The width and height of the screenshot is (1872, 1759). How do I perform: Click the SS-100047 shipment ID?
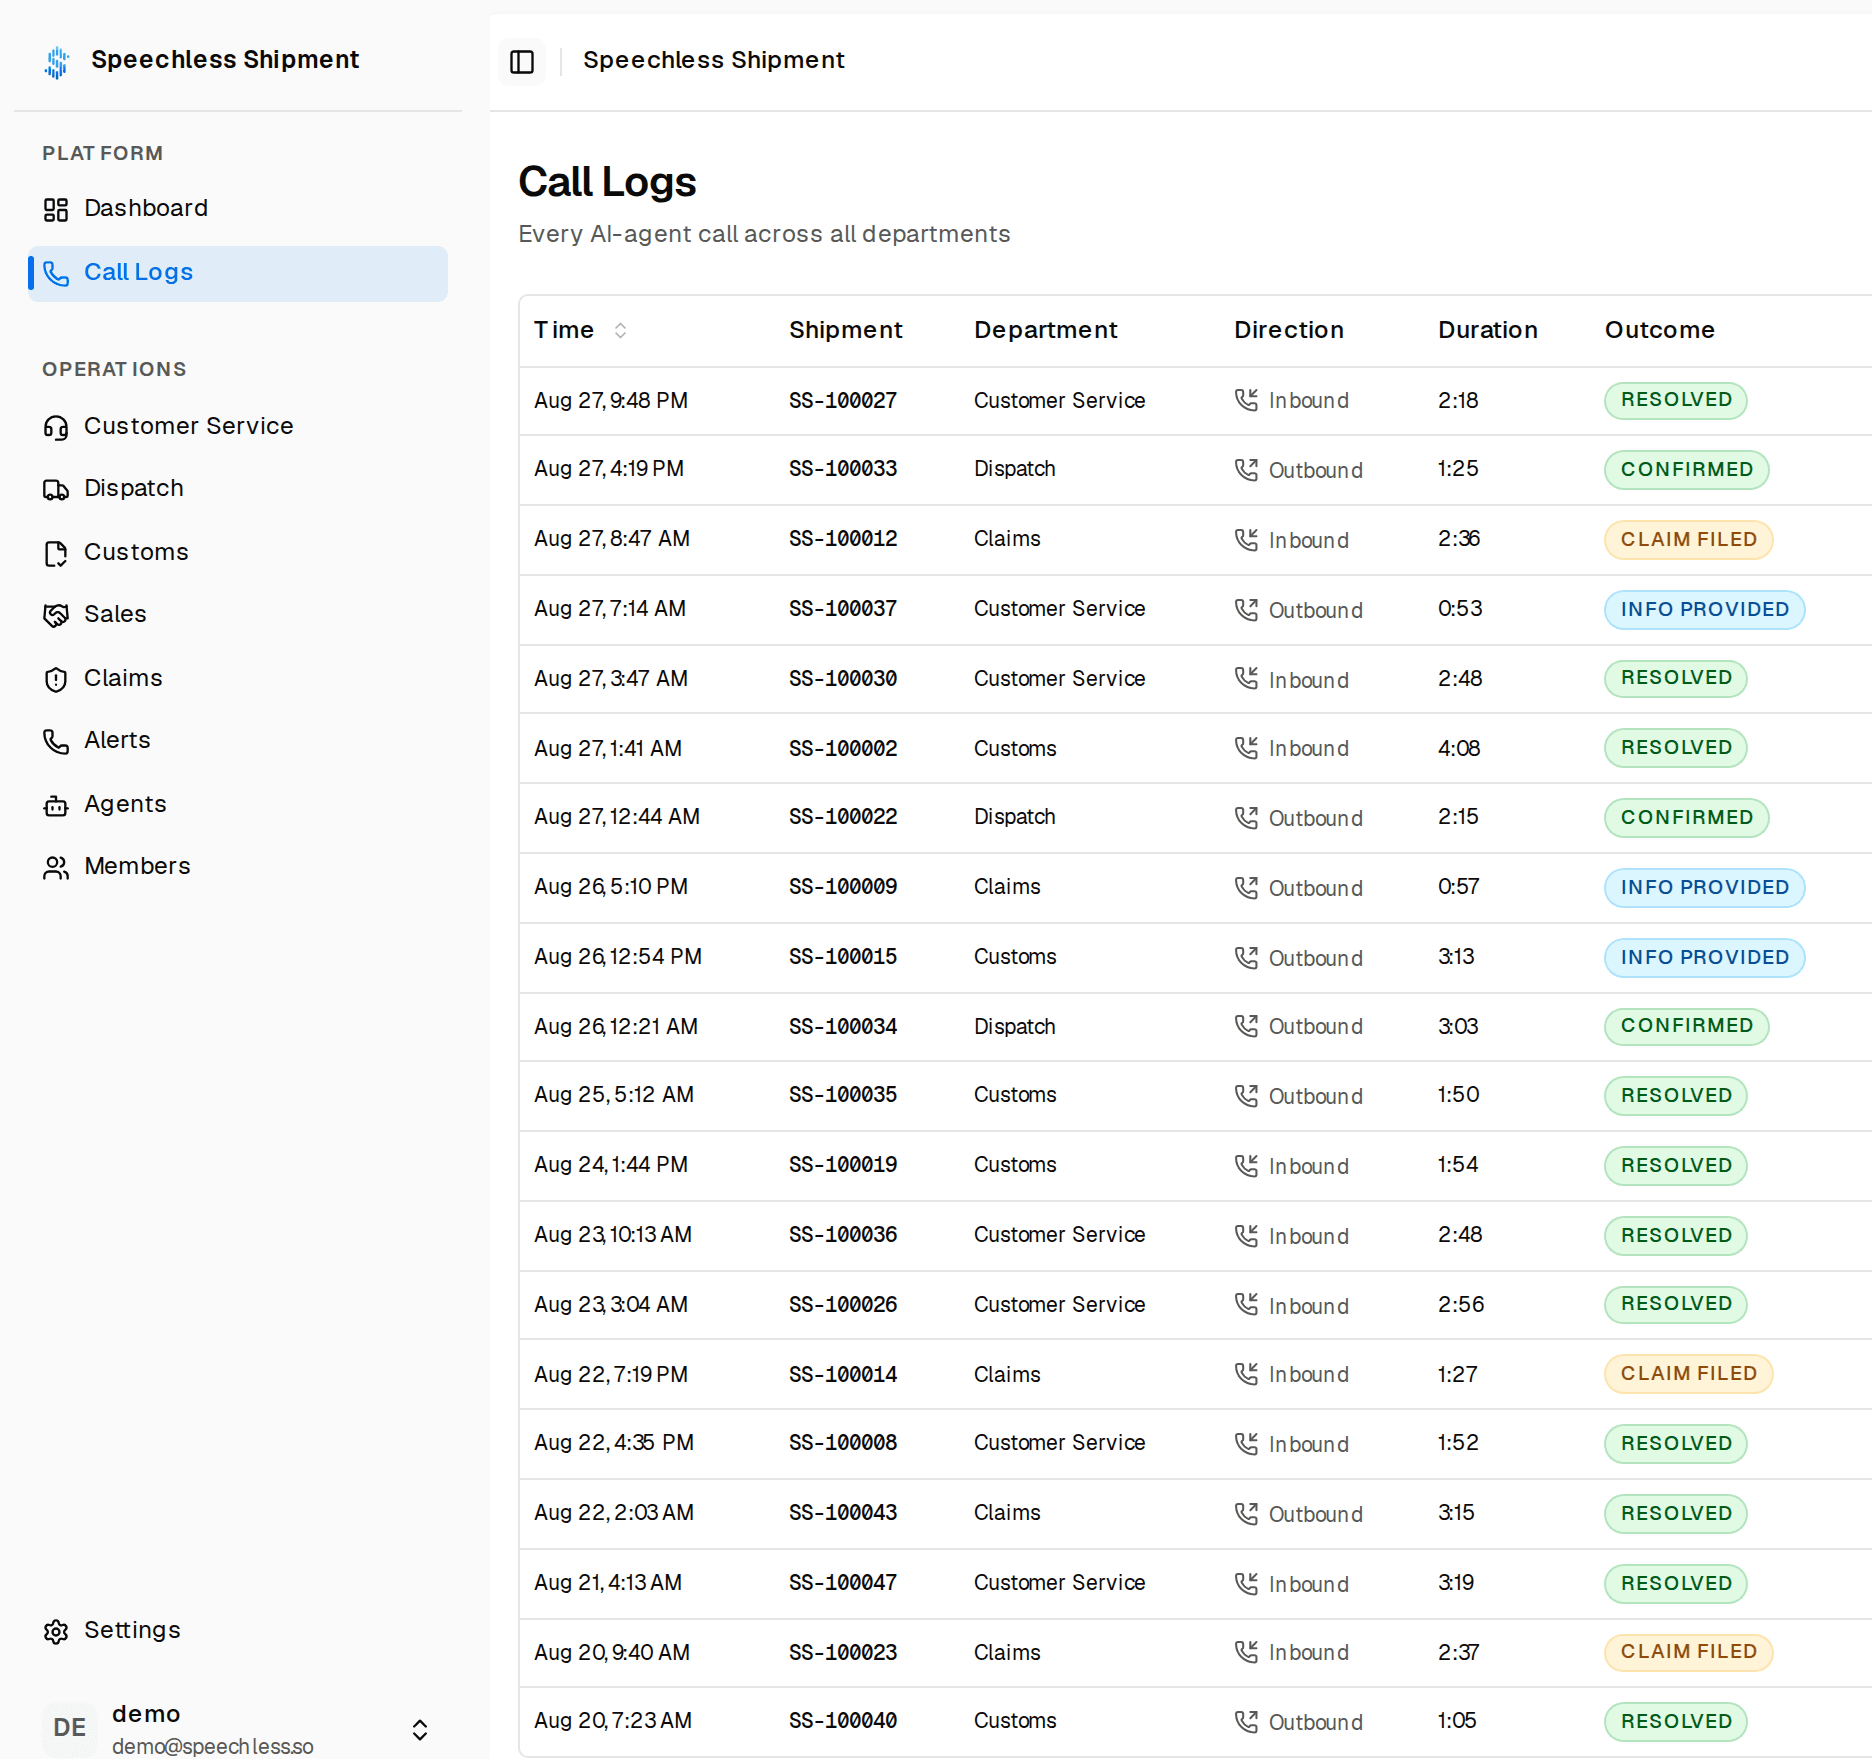pyautogui.click(x=843, y=1583)
